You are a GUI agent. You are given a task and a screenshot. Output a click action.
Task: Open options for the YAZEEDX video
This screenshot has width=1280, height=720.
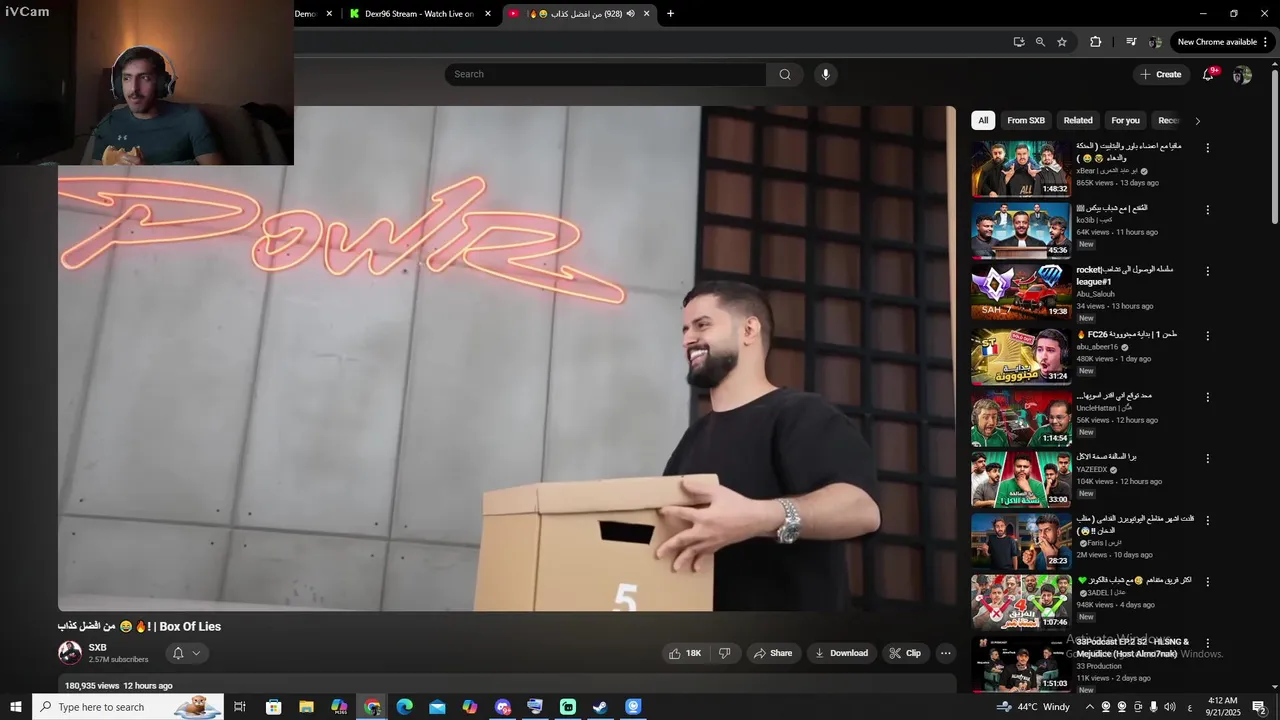click(1207, 458)
